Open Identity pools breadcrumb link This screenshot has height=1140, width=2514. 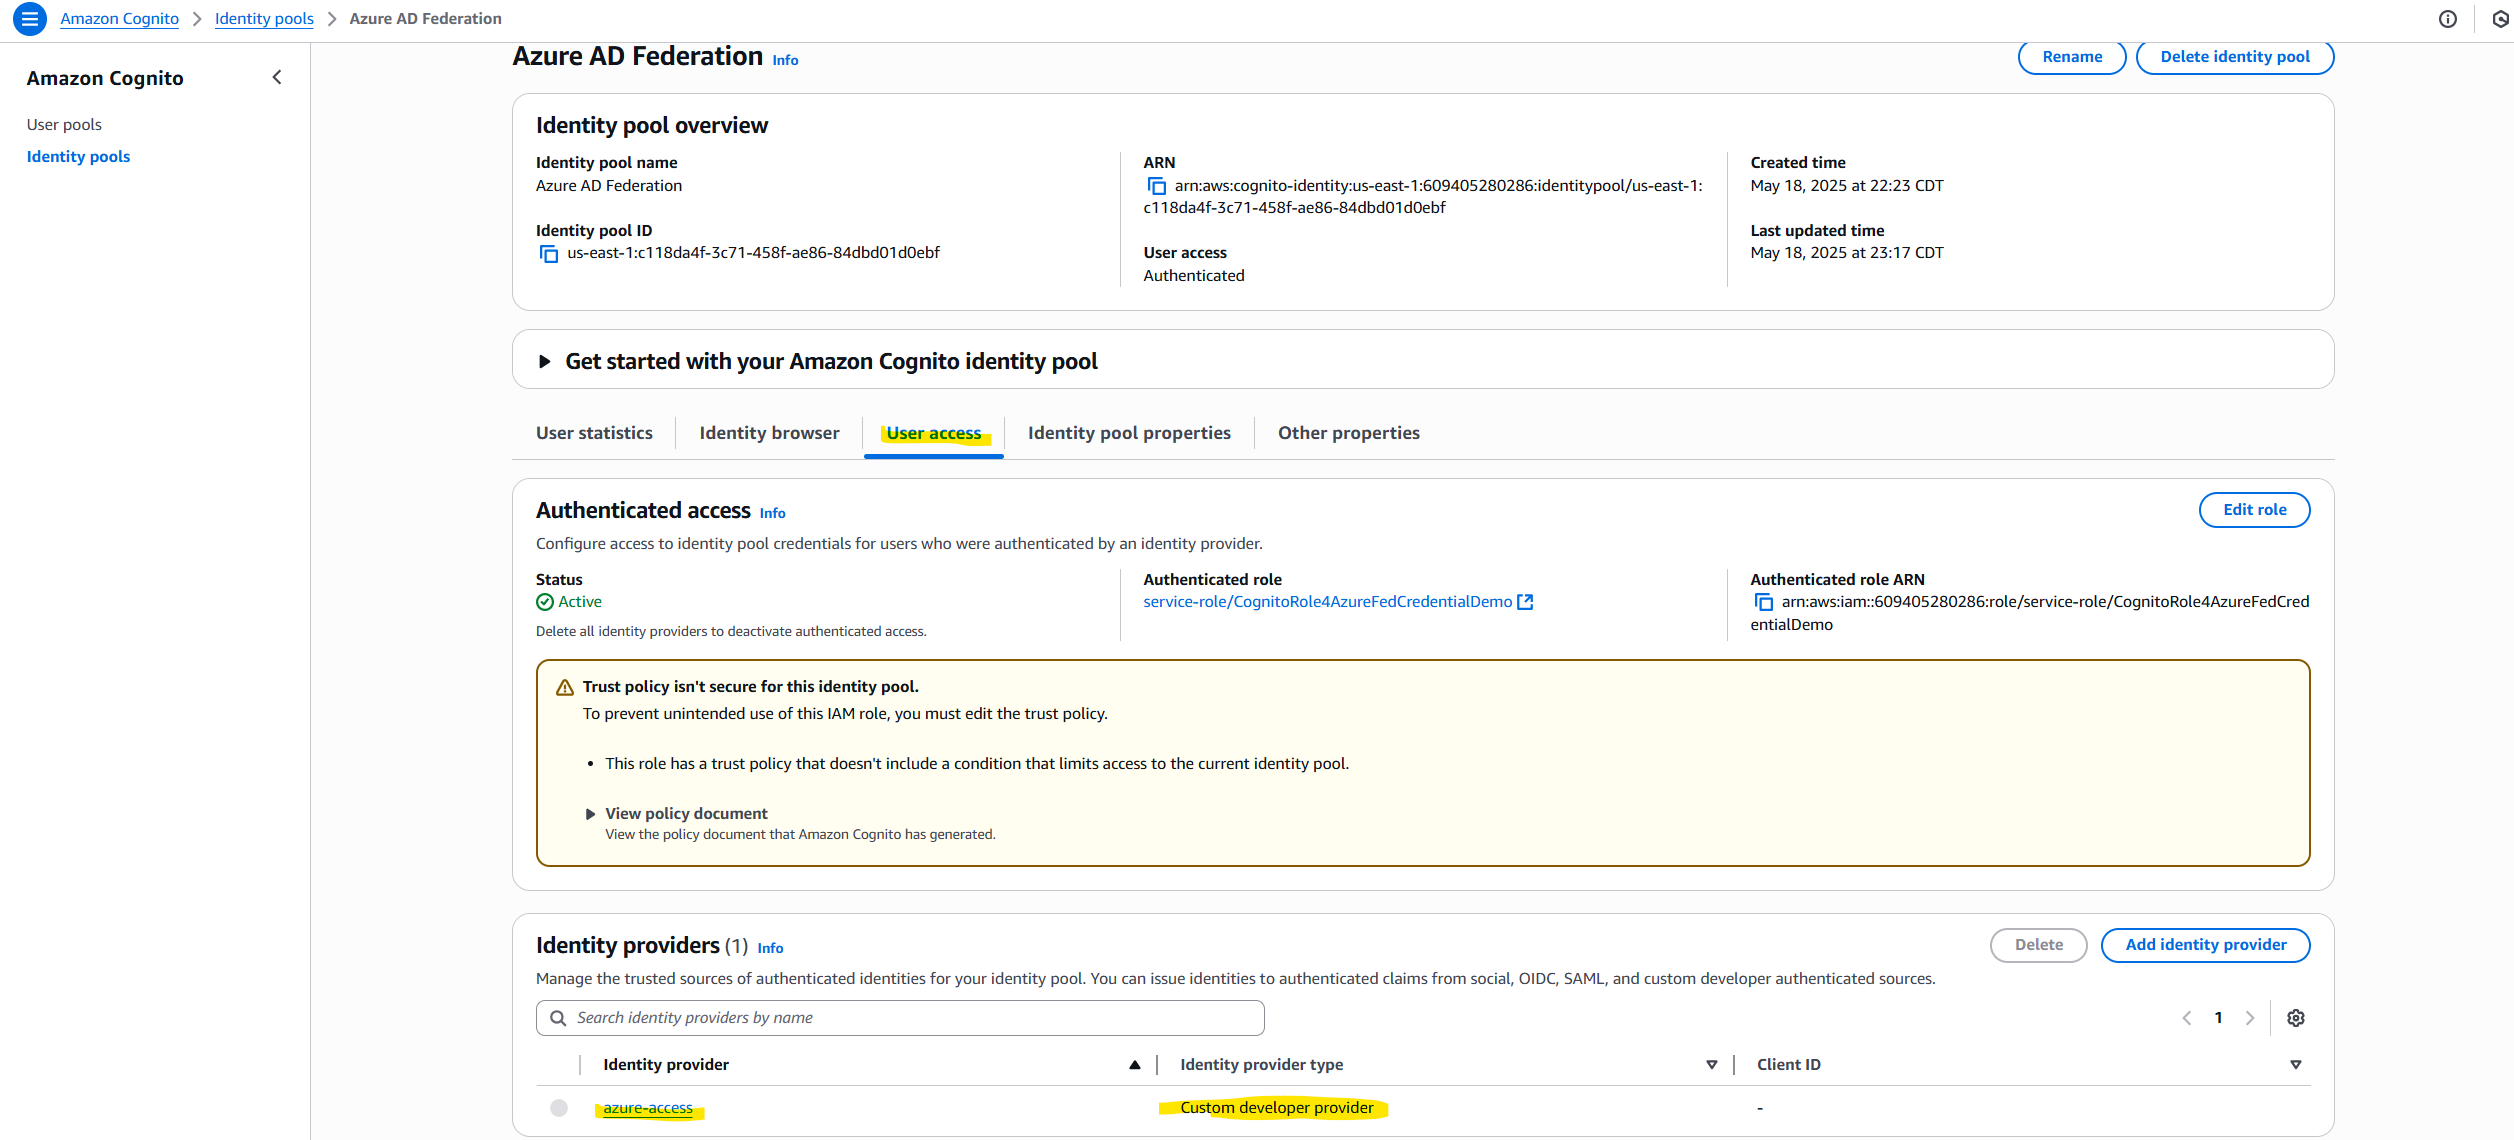[264, 19]
